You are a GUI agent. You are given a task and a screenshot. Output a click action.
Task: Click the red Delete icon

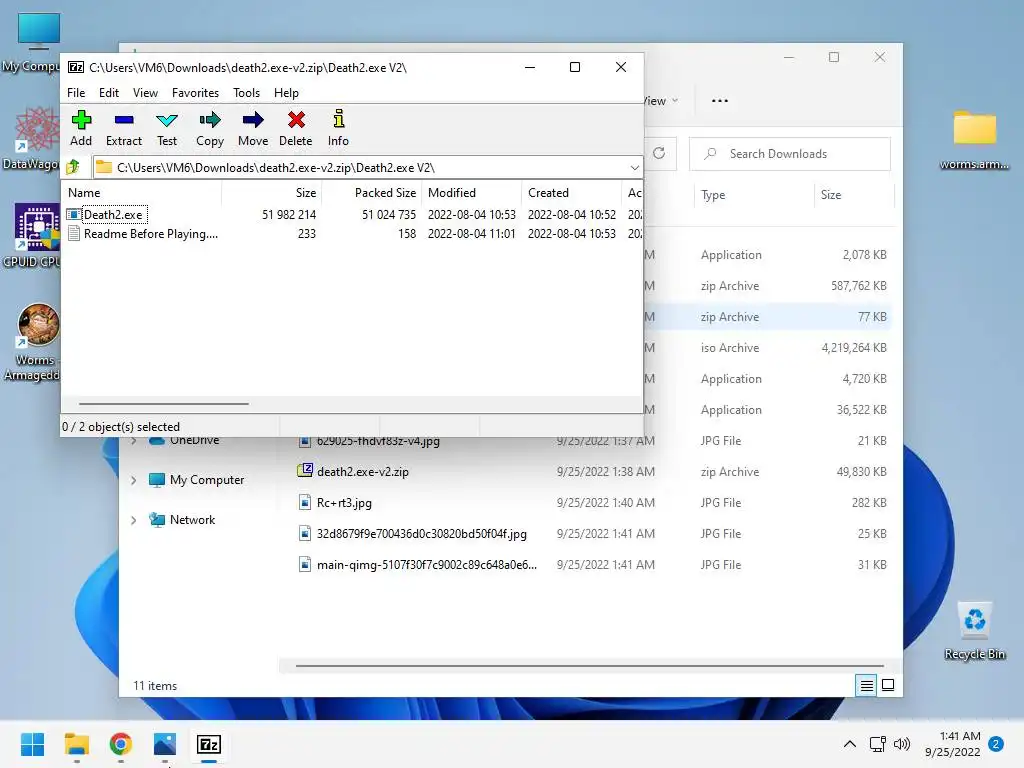pos(296,128)
